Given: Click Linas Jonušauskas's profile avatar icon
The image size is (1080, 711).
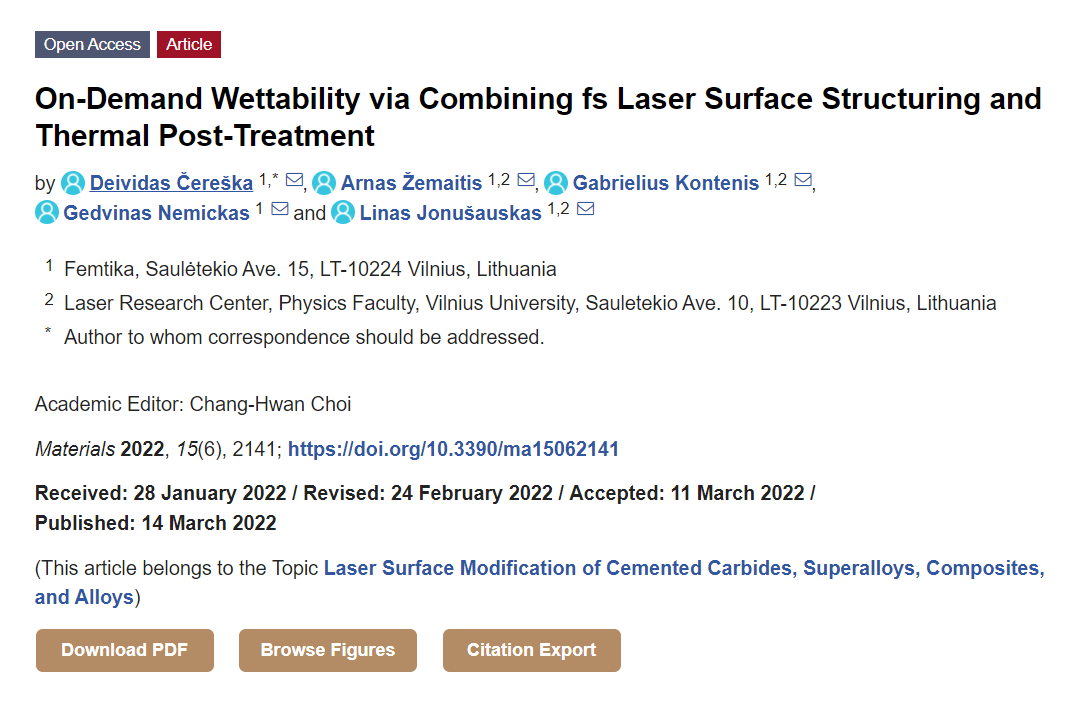Looking at the screenshot, I should point(343,212).
